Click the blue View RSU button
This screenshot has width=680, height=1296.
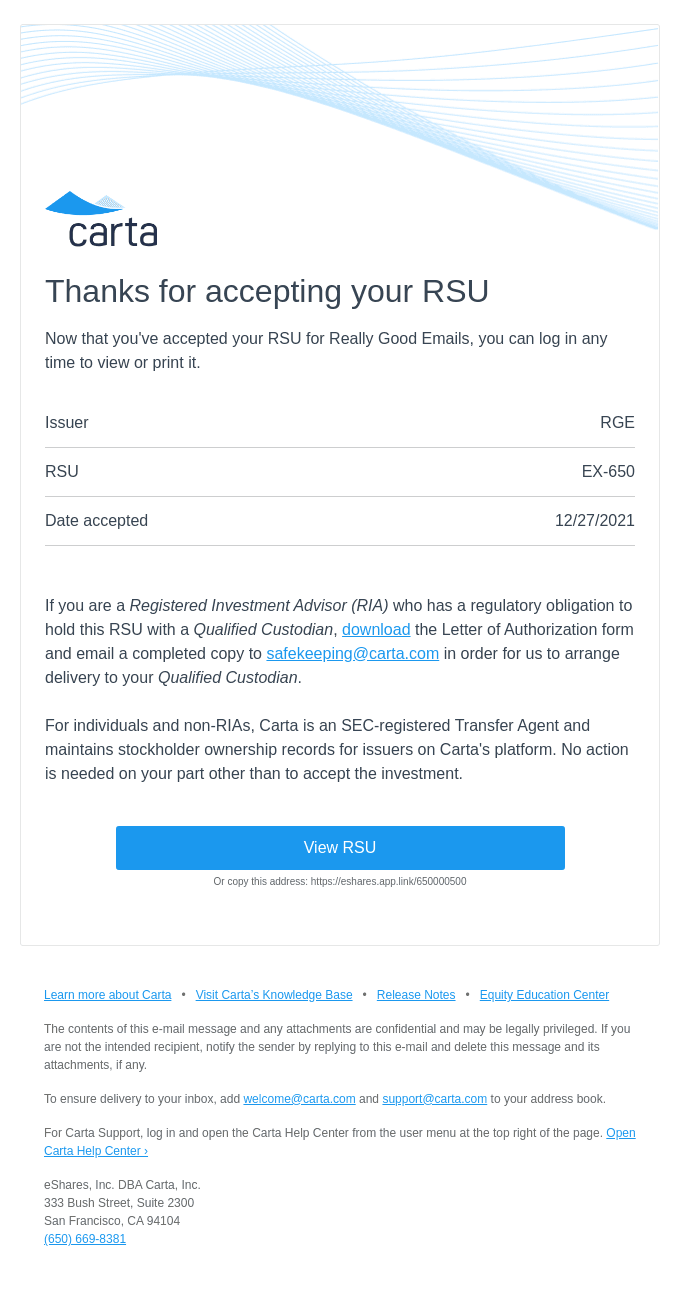tap(340, 848)
